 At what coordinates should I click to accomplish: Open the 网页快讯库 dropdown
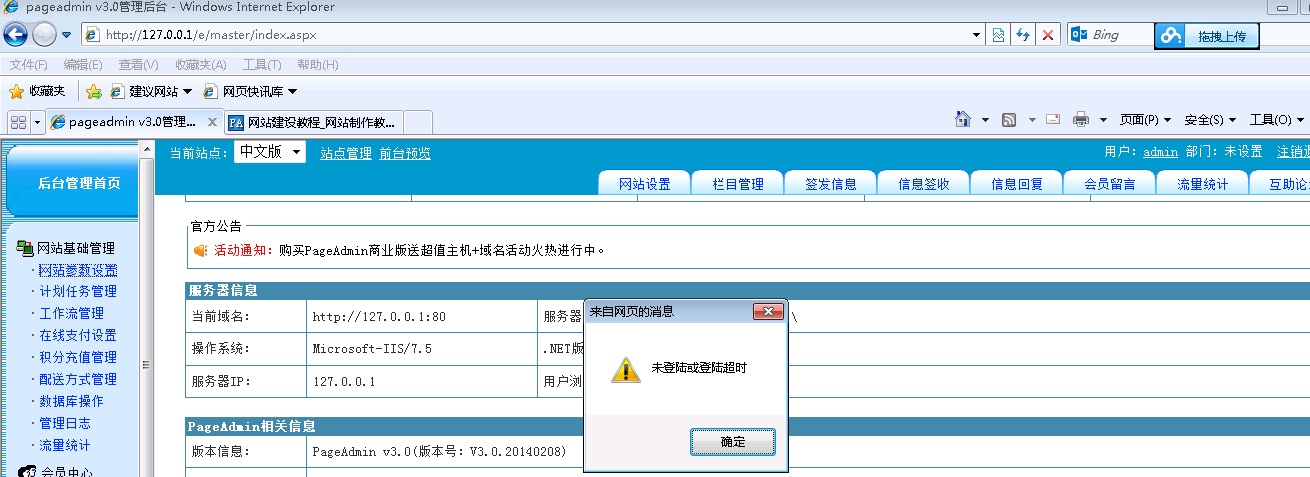pos(250,91)
